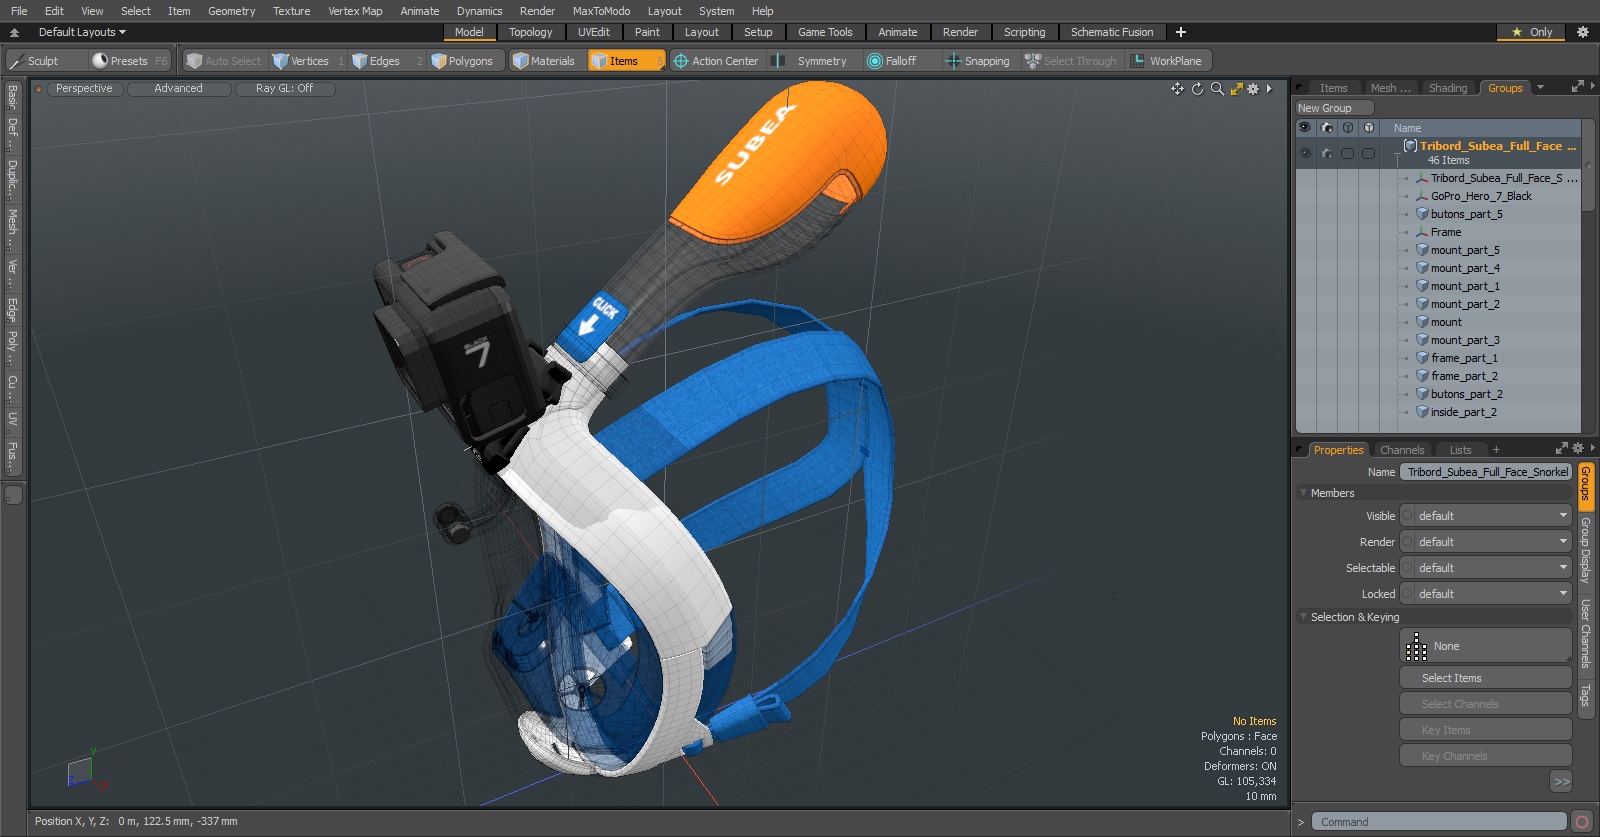Select mount_part_3 in groups list
The height and width of the screenshot is (837, 1600).
pyautogui.click(x=1464, y=340)
